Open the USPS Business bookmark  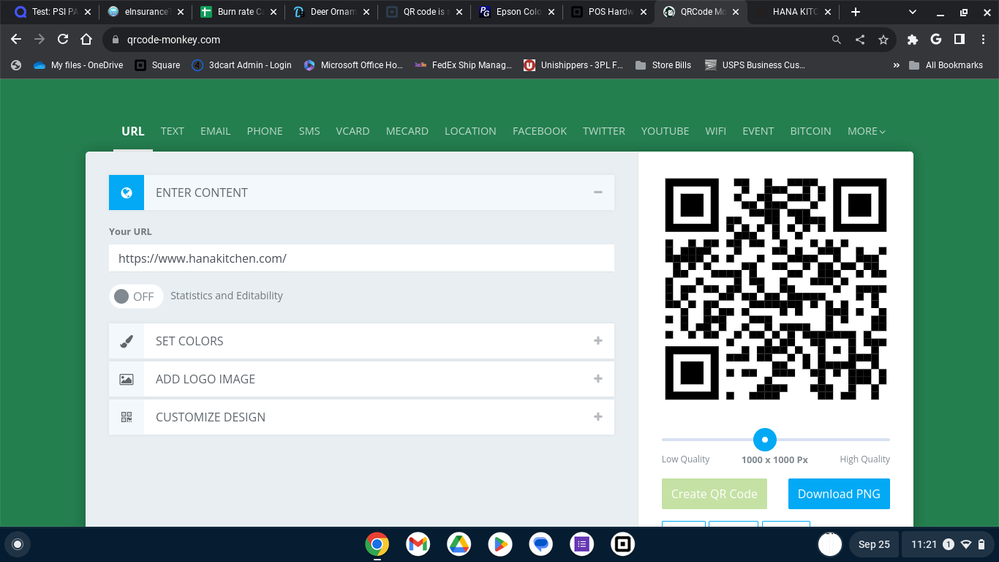[755, 65]
